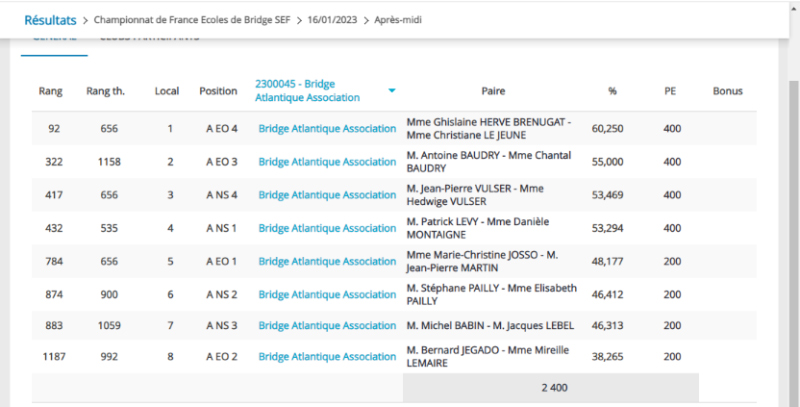Click position A NS 3

pyautogui.click(x=221, y=325)
